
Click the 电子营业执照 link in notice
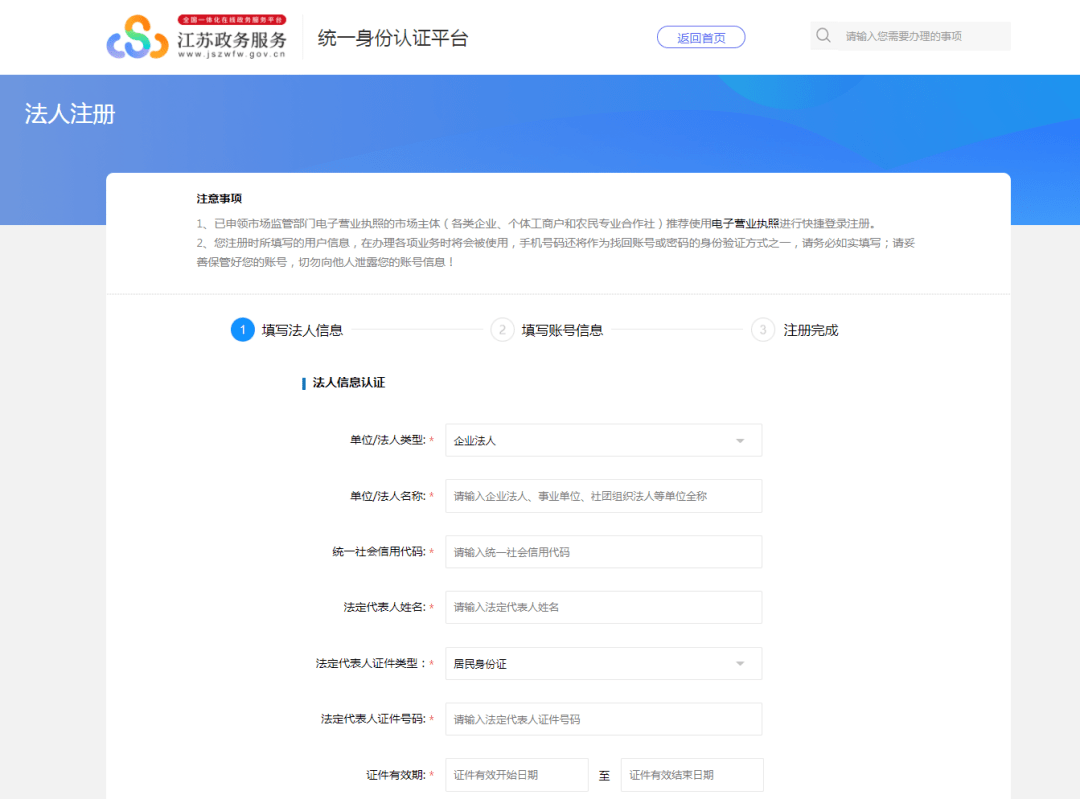click(x=745, y=223)
